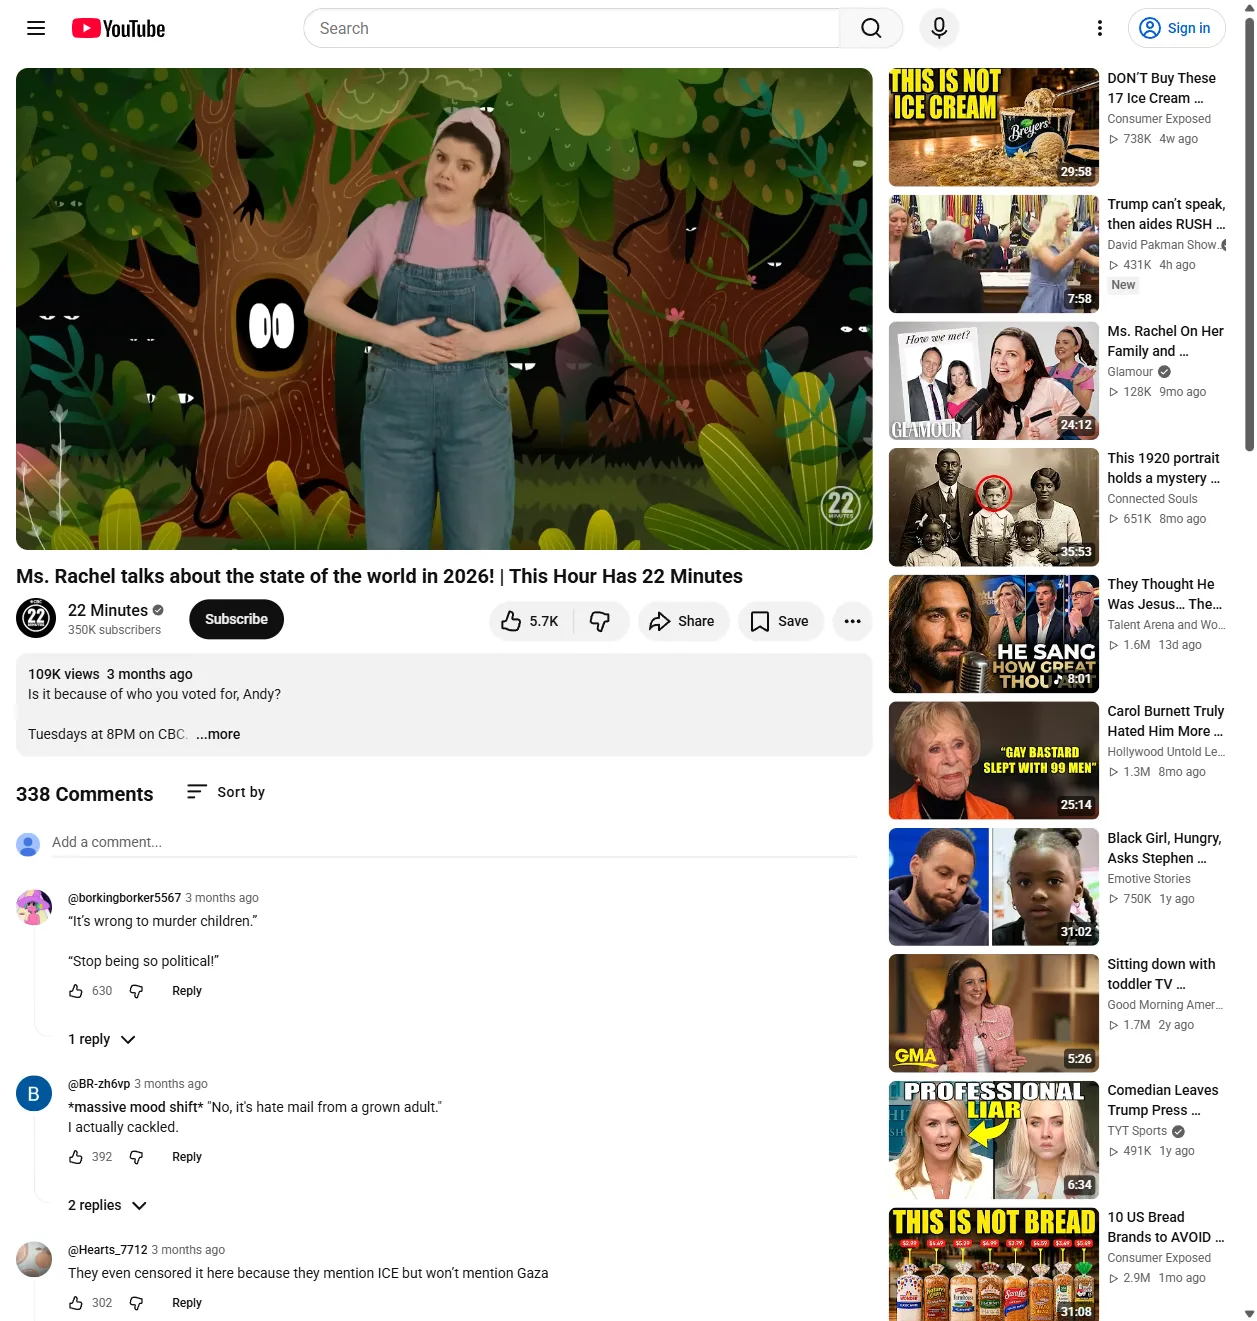Click the Add a comment field
Viewport: 1257px width, 1321px height.
point(455,842)
